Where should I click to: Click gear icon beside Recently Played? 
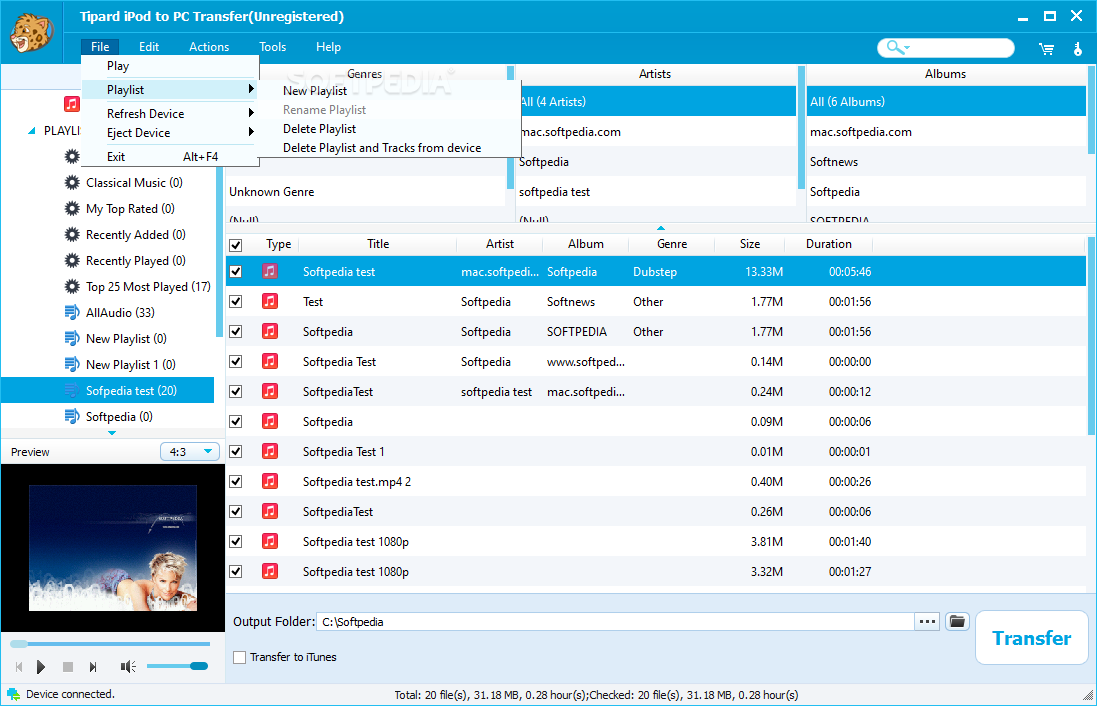point(72,260)
